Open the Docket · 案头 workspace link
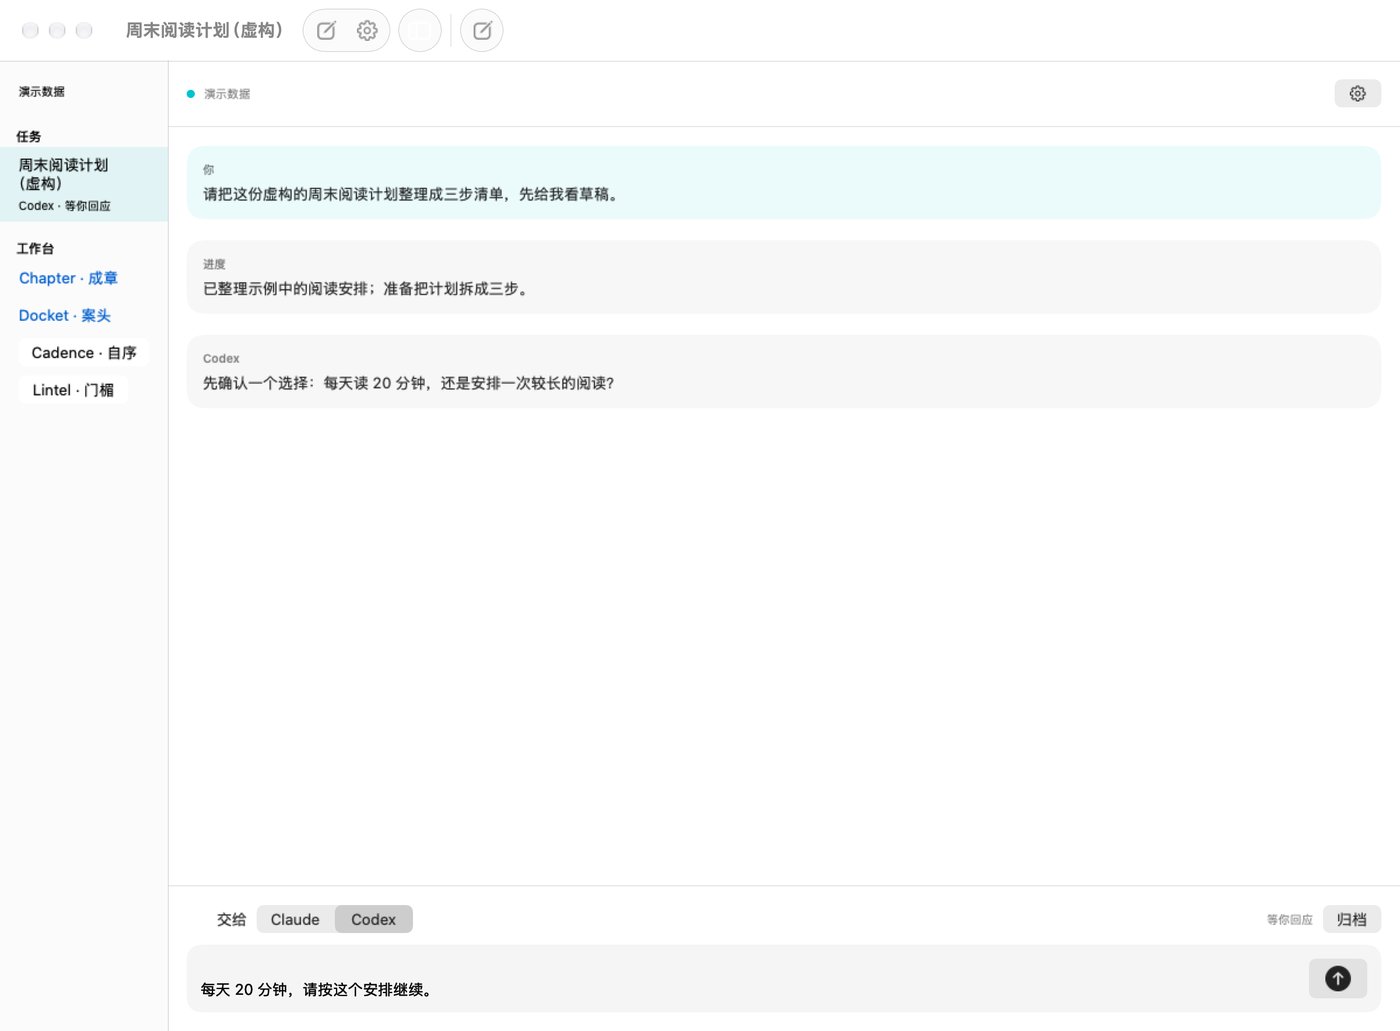Screen dimensions: 1400x1031 pyautogui.click(x=65, y=315)
